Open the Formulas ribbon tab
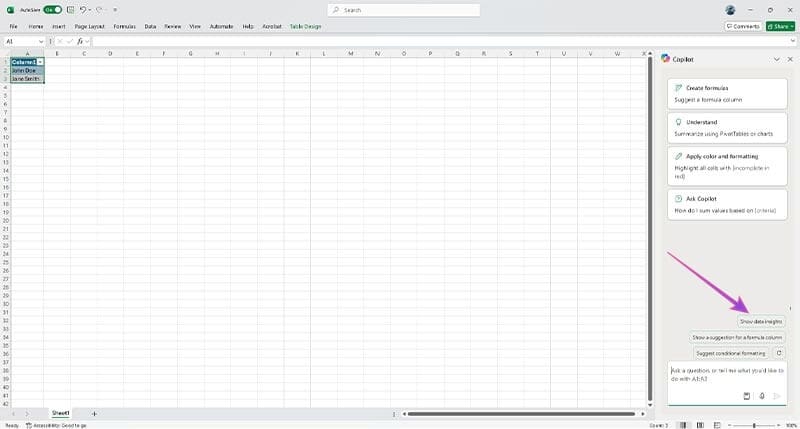This screenshot has width=800, height=429. click(124, 26)
